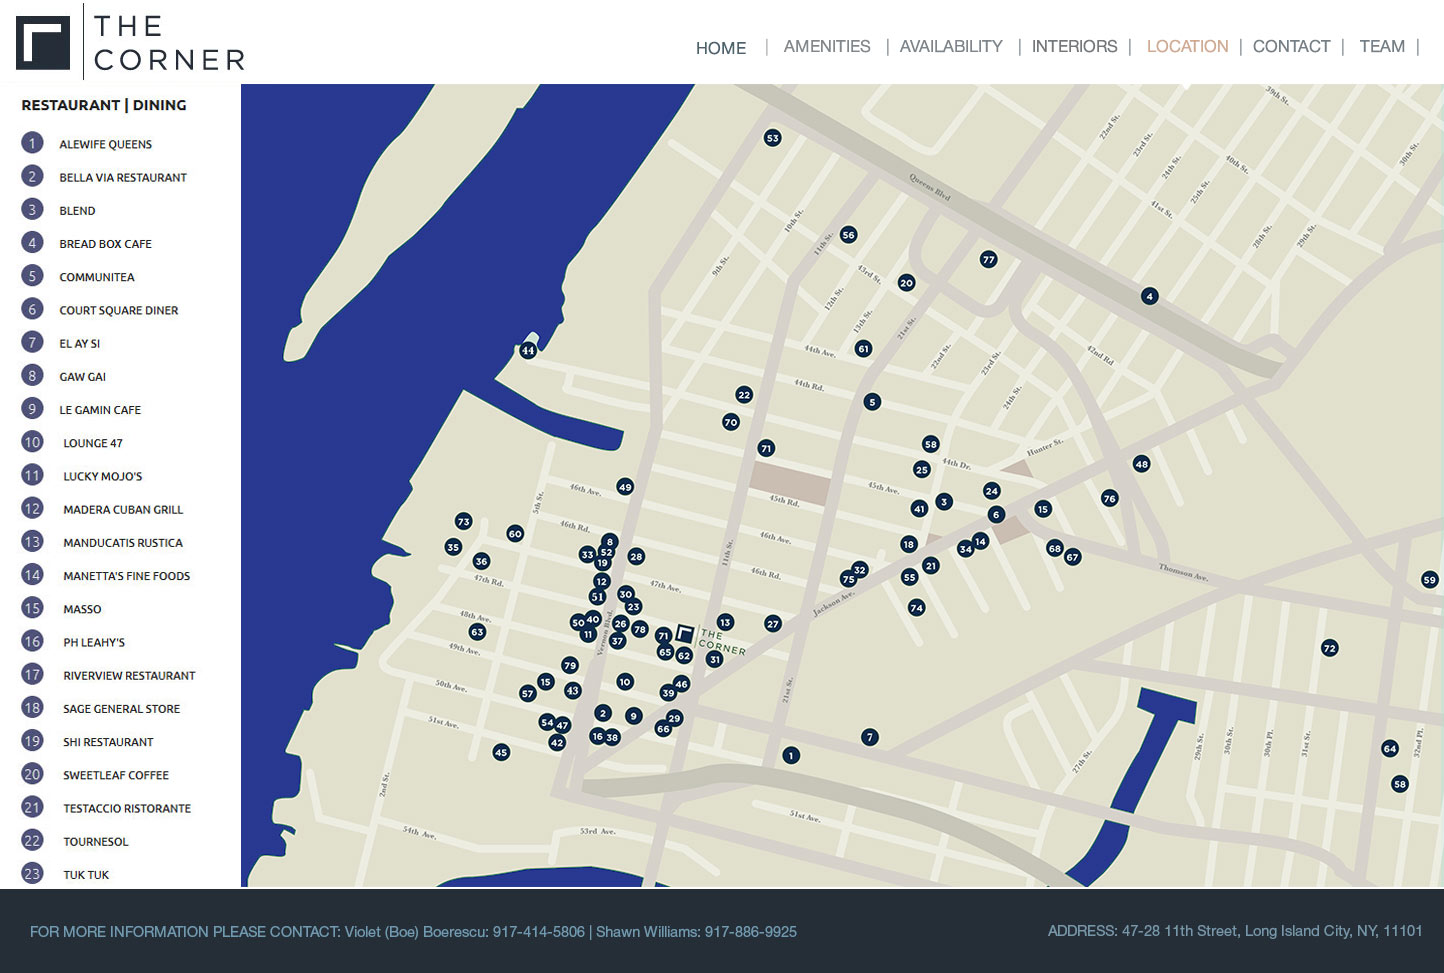The width and height of the screenshot is (1444, 973).
Task: Select Court Square Diner in restaurant list
Action: (118, 310)
